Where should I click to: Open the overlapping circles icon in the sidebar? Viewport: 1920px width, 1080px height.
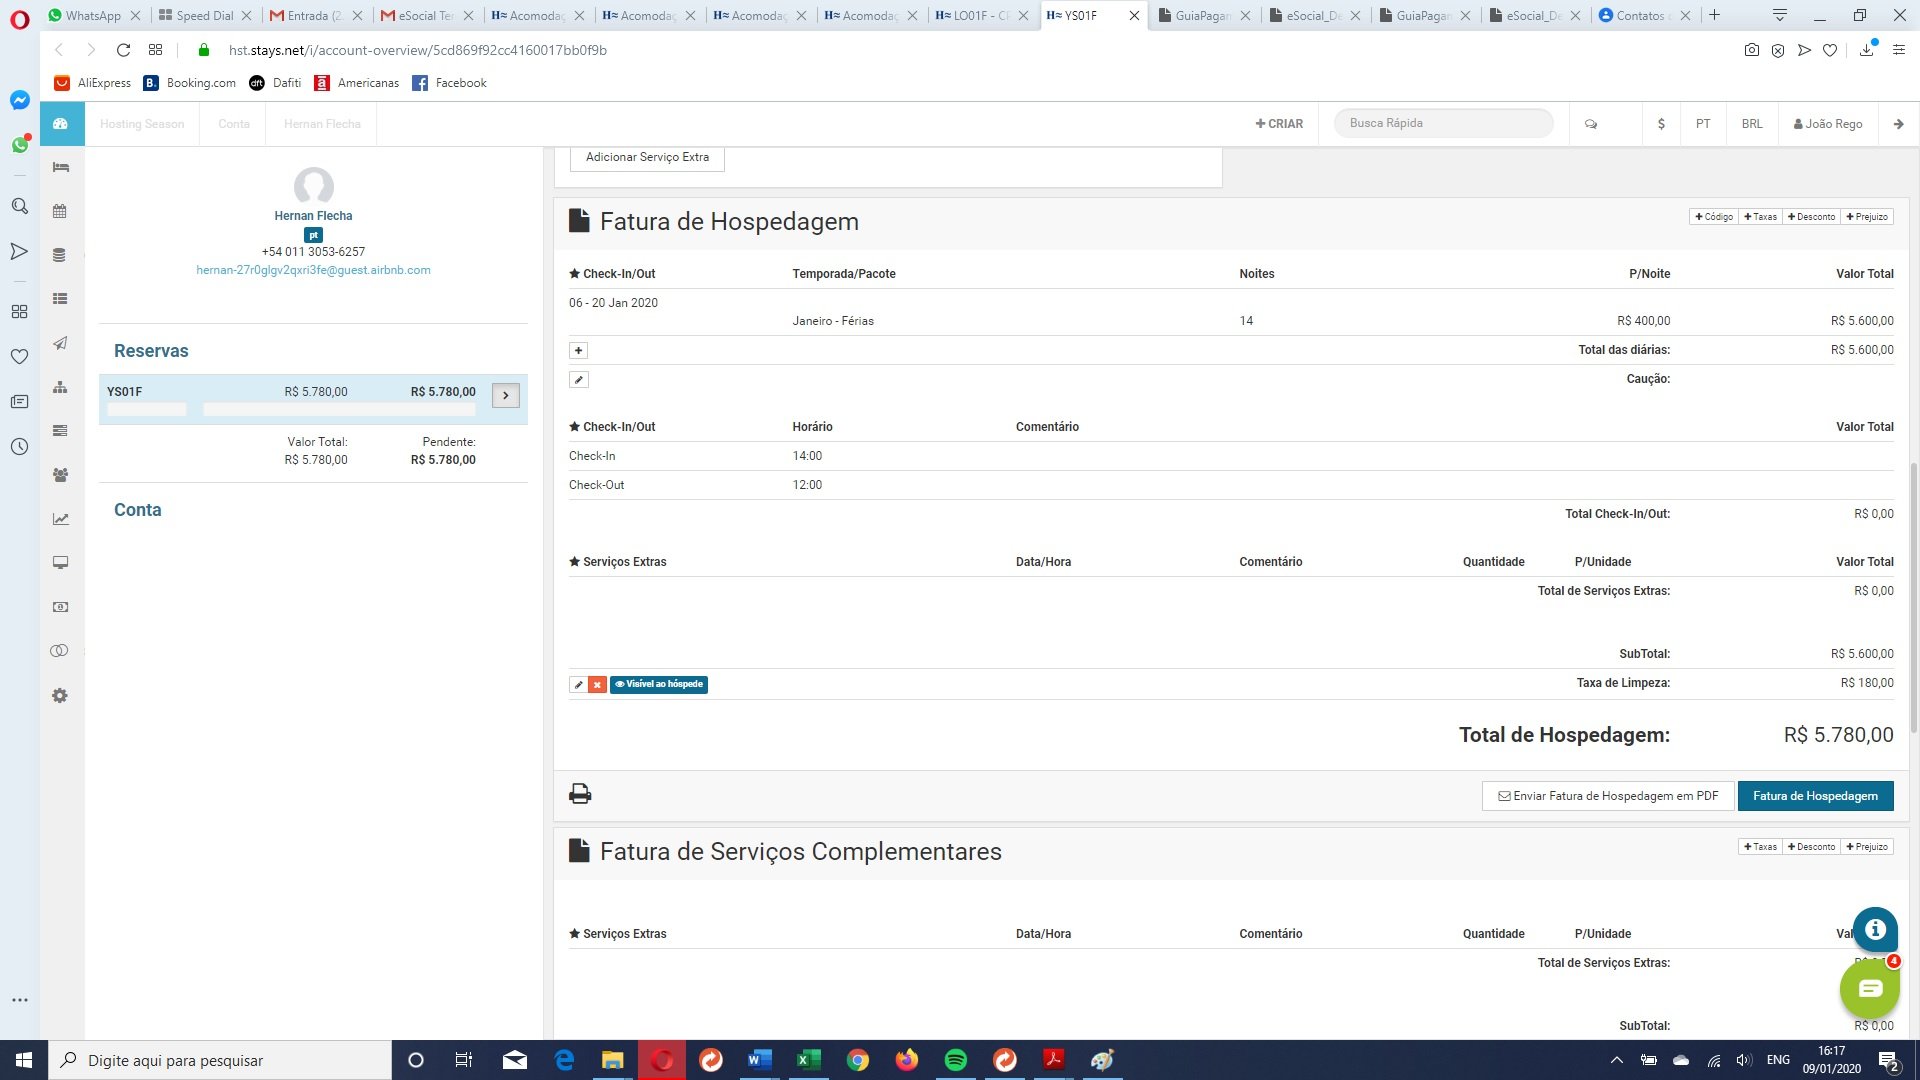pyautogui.click(x=60, y=651)
